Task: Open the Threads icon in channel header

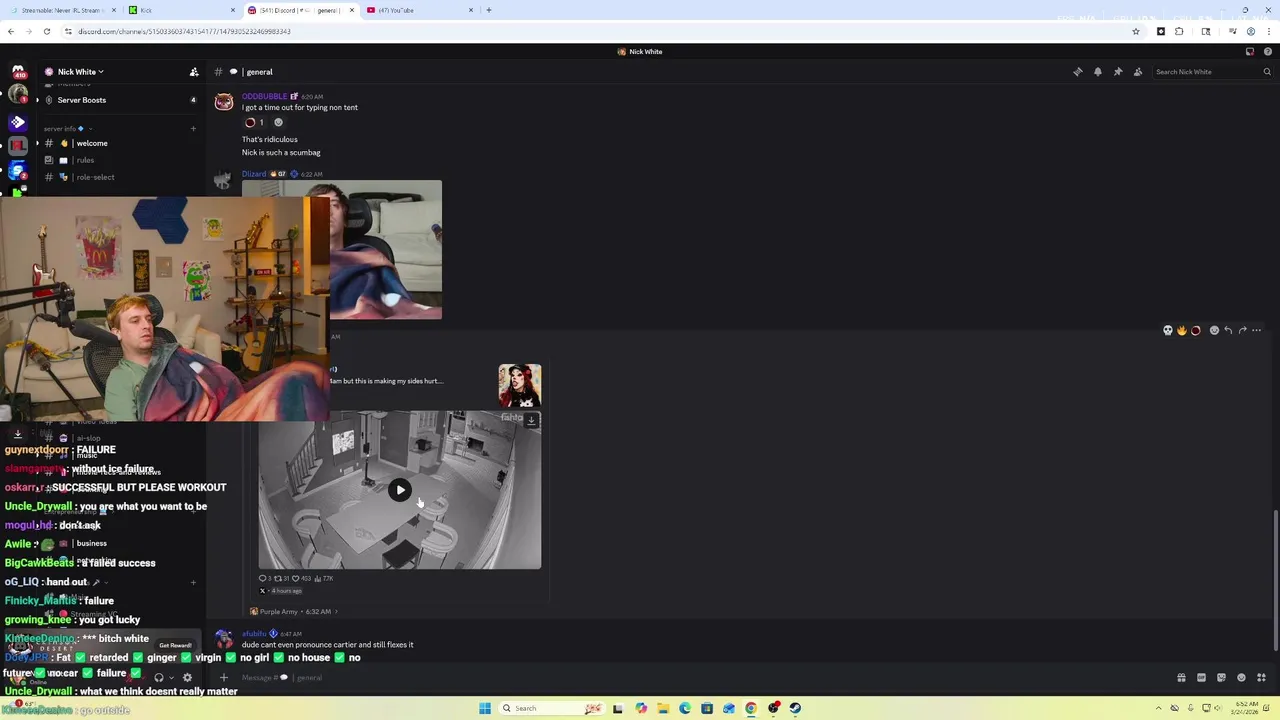Action: click(1078, 72)
